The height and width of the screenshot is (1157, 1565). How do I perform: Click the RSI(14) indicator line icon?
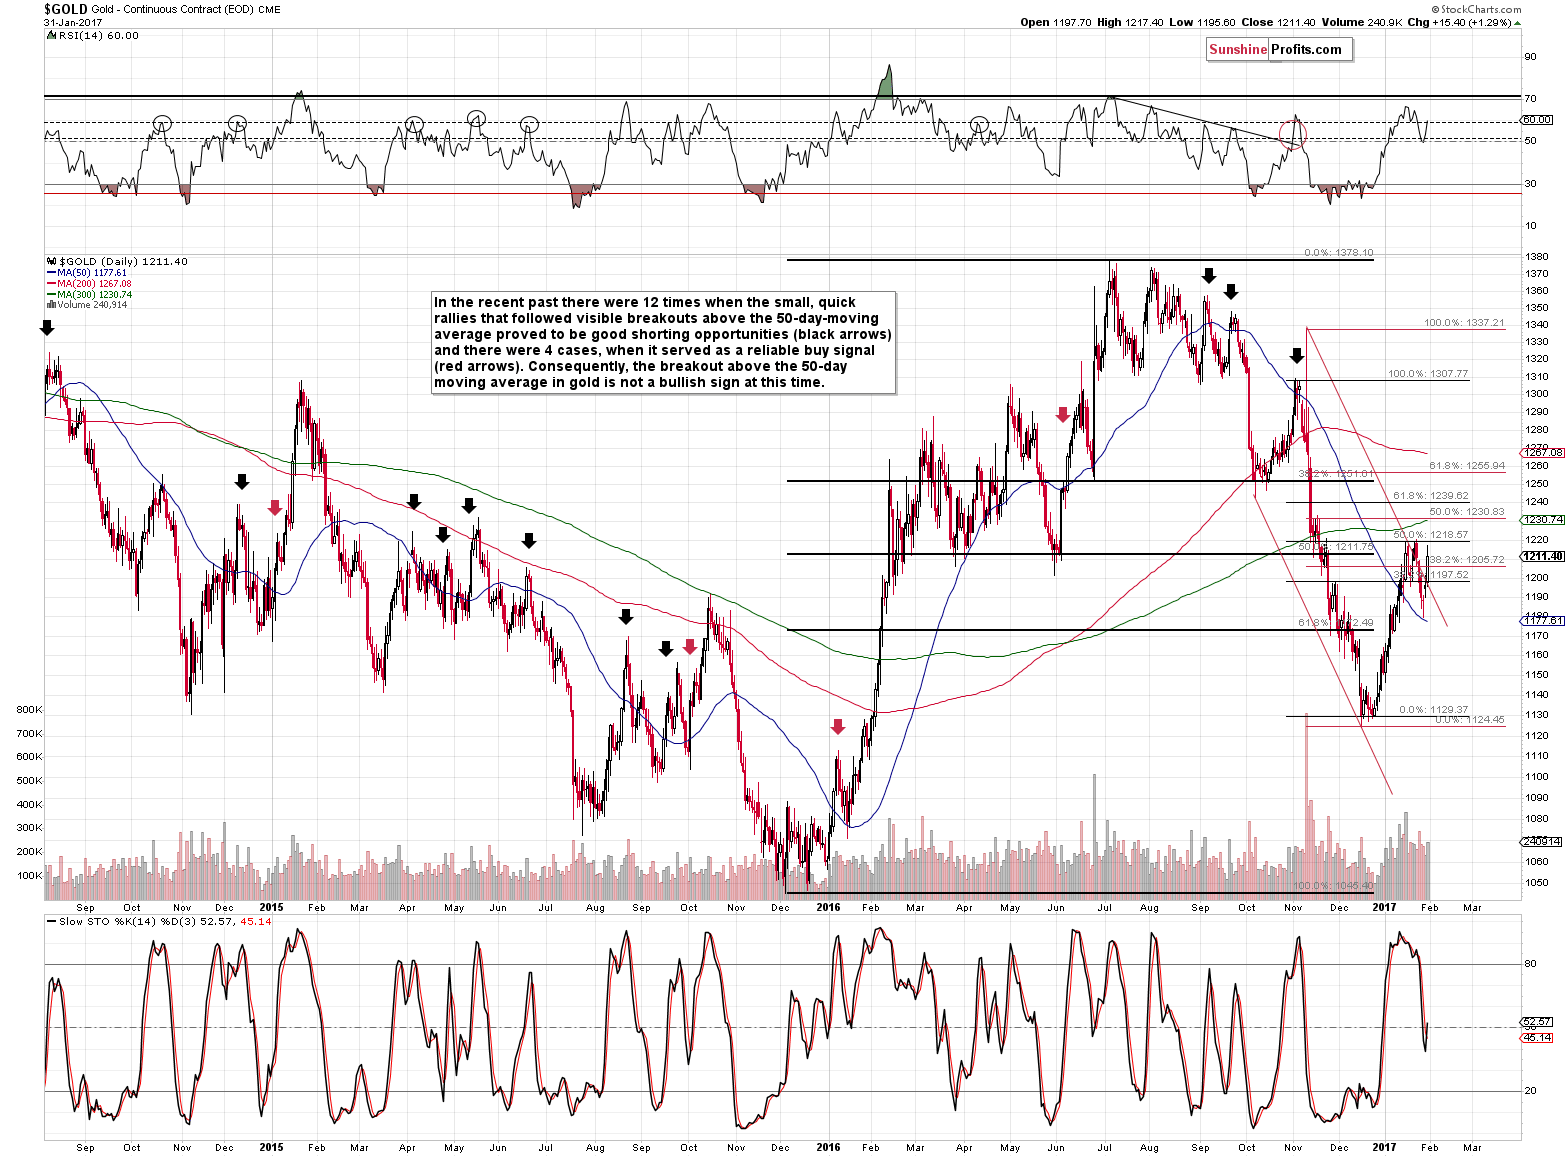pyautogui.click(x=51, y=35)
